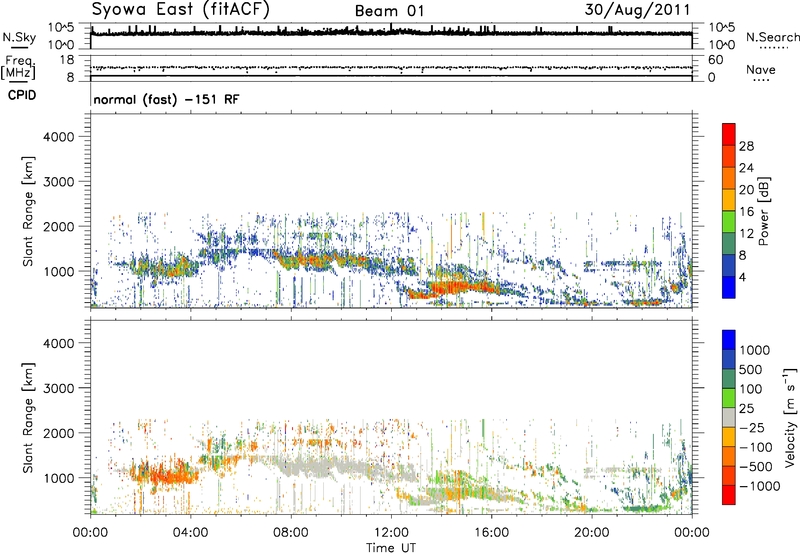Click the '60' tick on Nave axis

pyautogui.click(x=715, y=60)
